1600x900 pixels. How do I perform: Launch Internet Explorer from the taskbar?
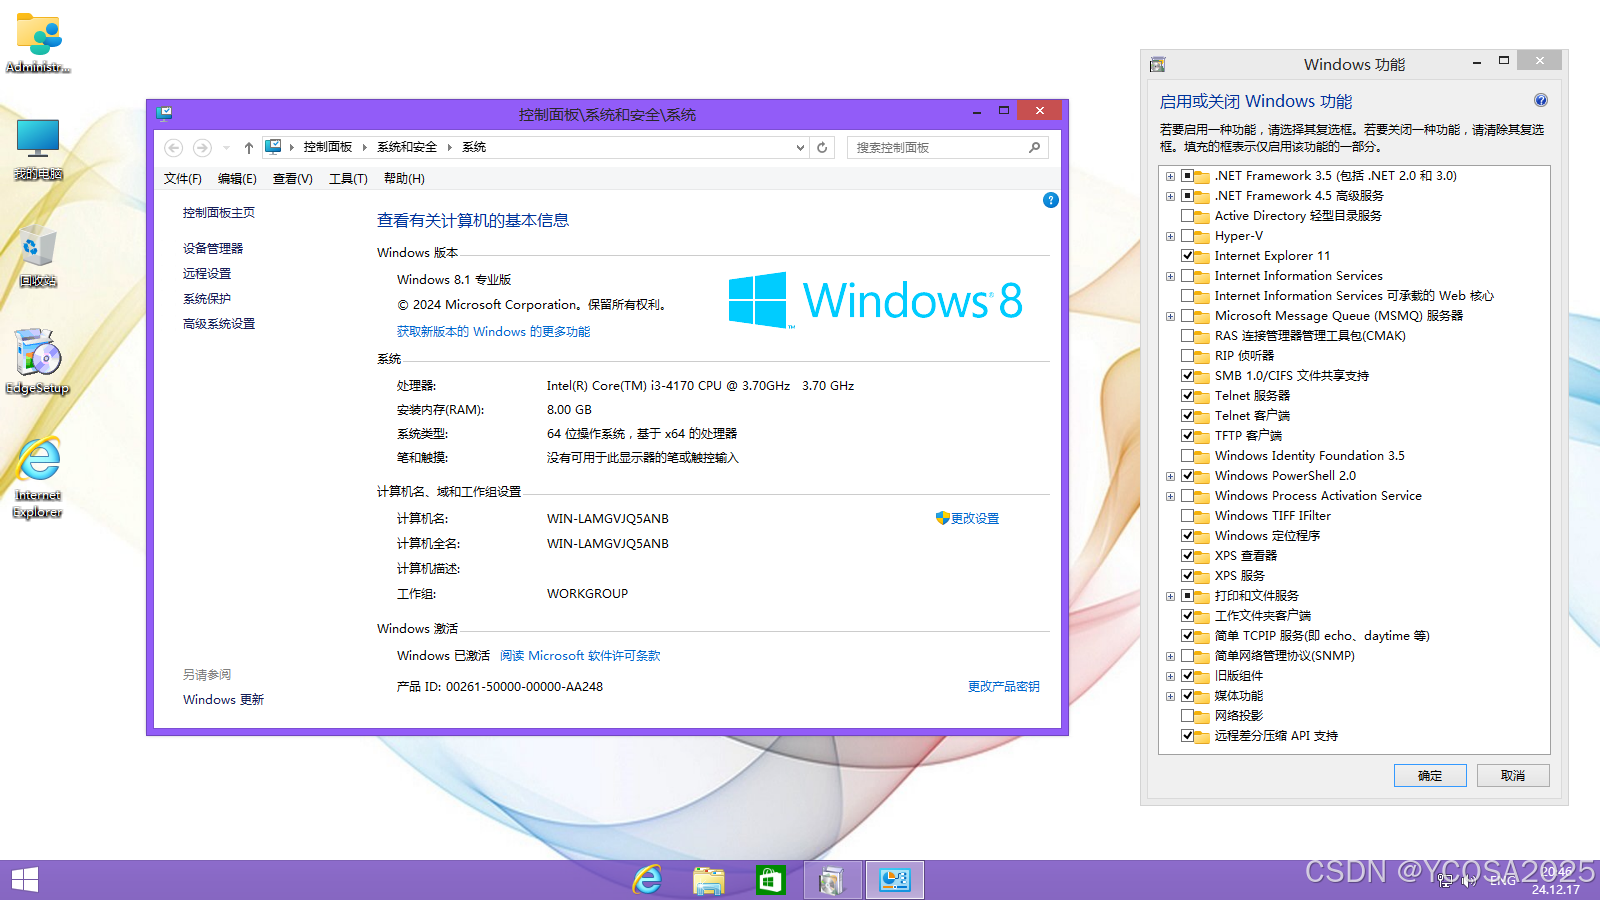point(648,880)
